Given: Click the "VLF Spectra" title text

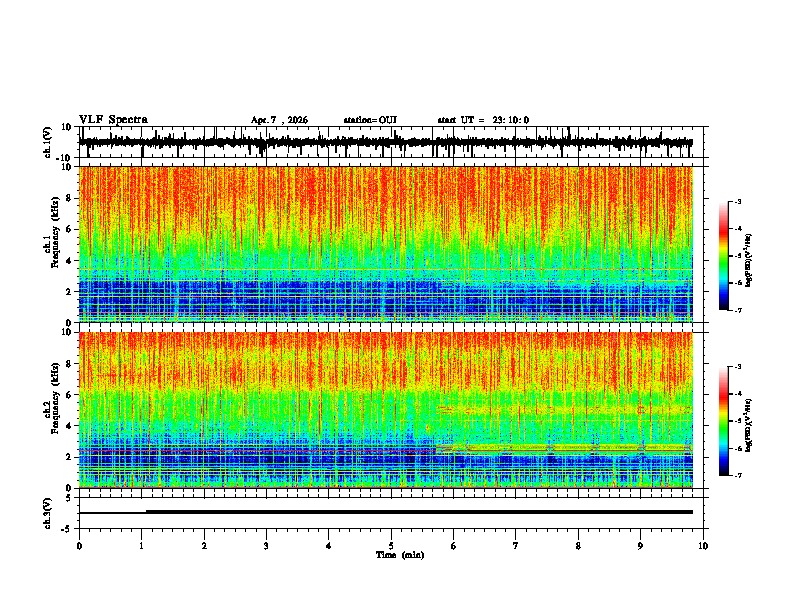Looking at the screenshot, I should tap(113, 120).
